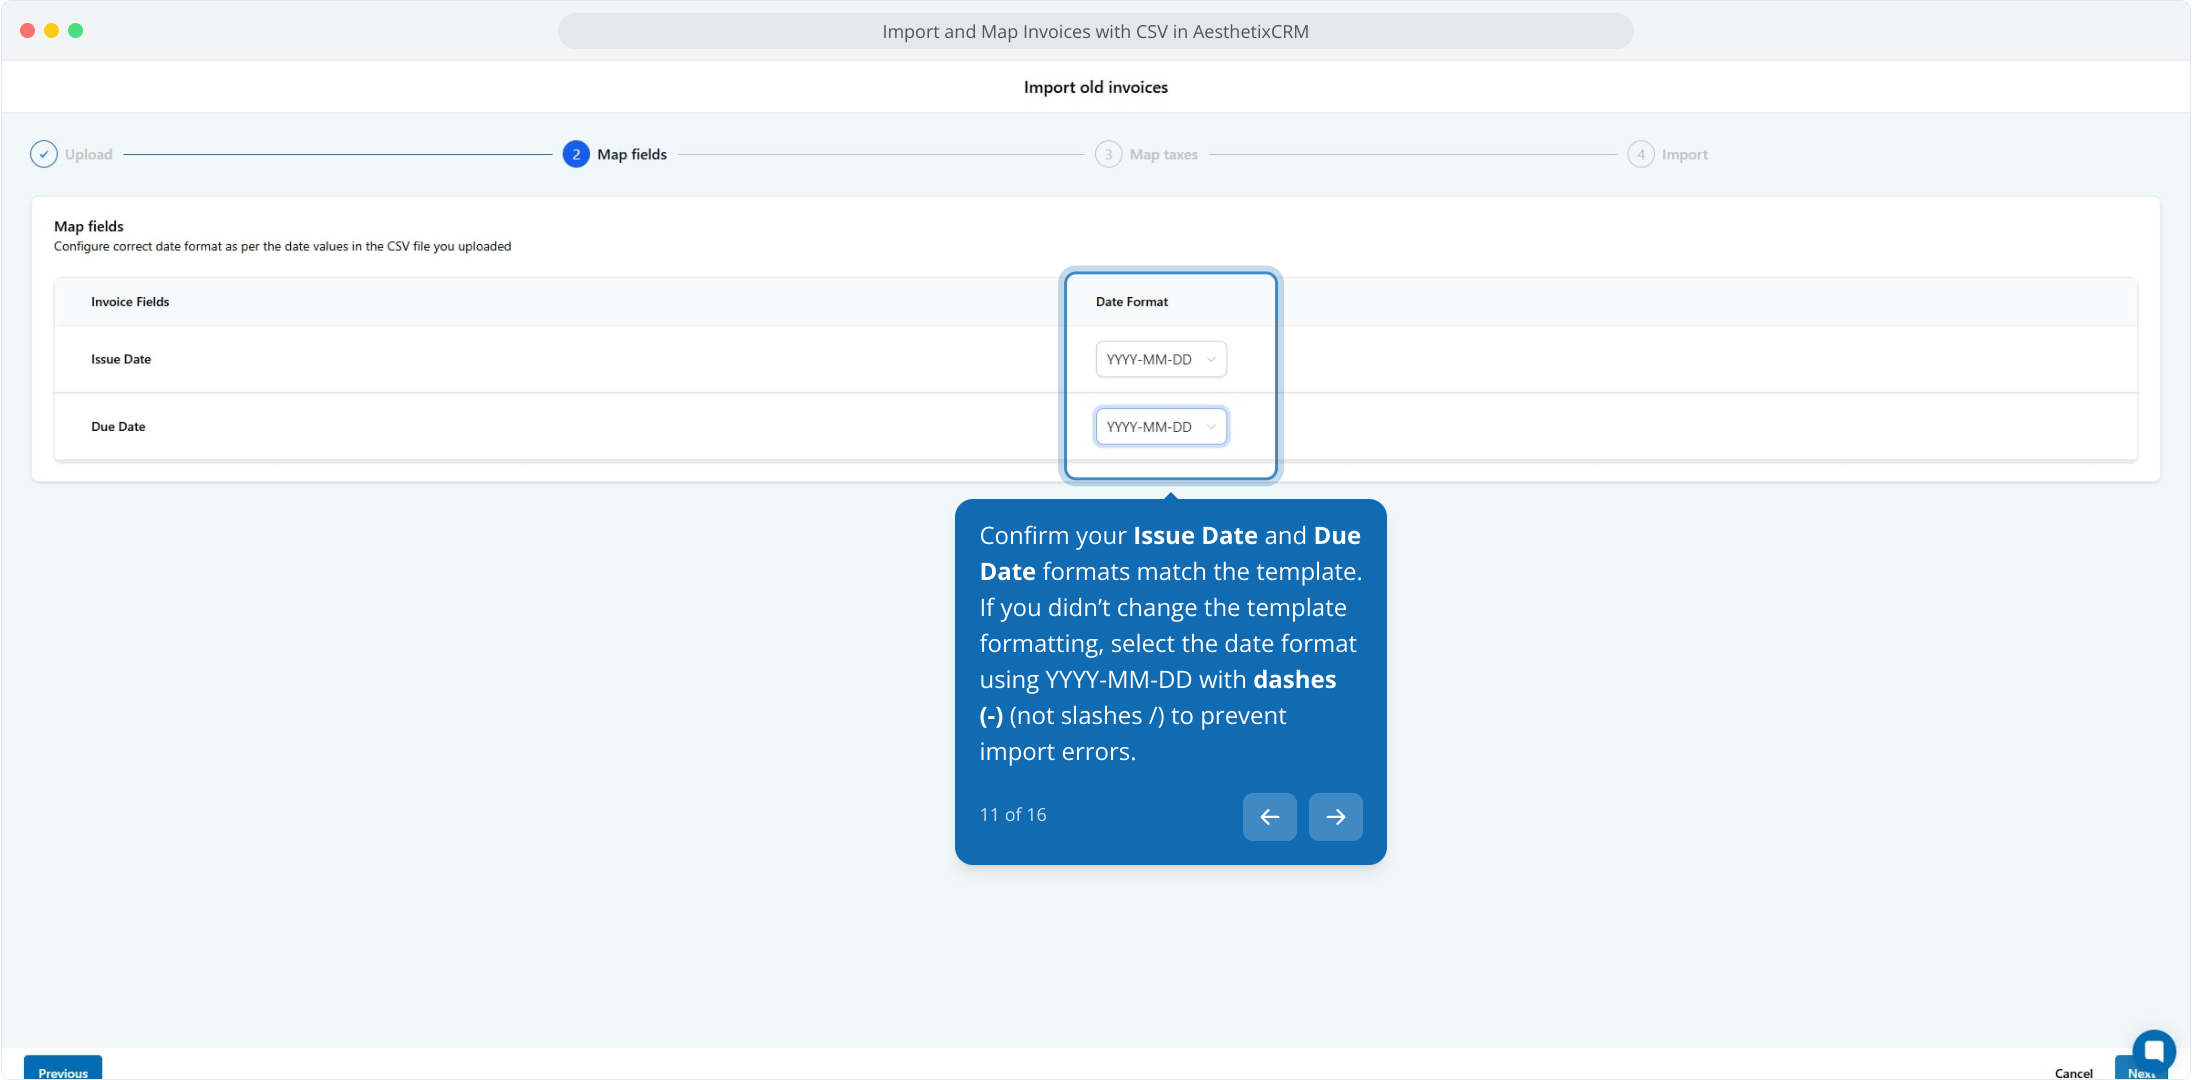Click the step 3 Map taxes circle
This screenshot has width=2192, height=1080.
[1108, 154]
